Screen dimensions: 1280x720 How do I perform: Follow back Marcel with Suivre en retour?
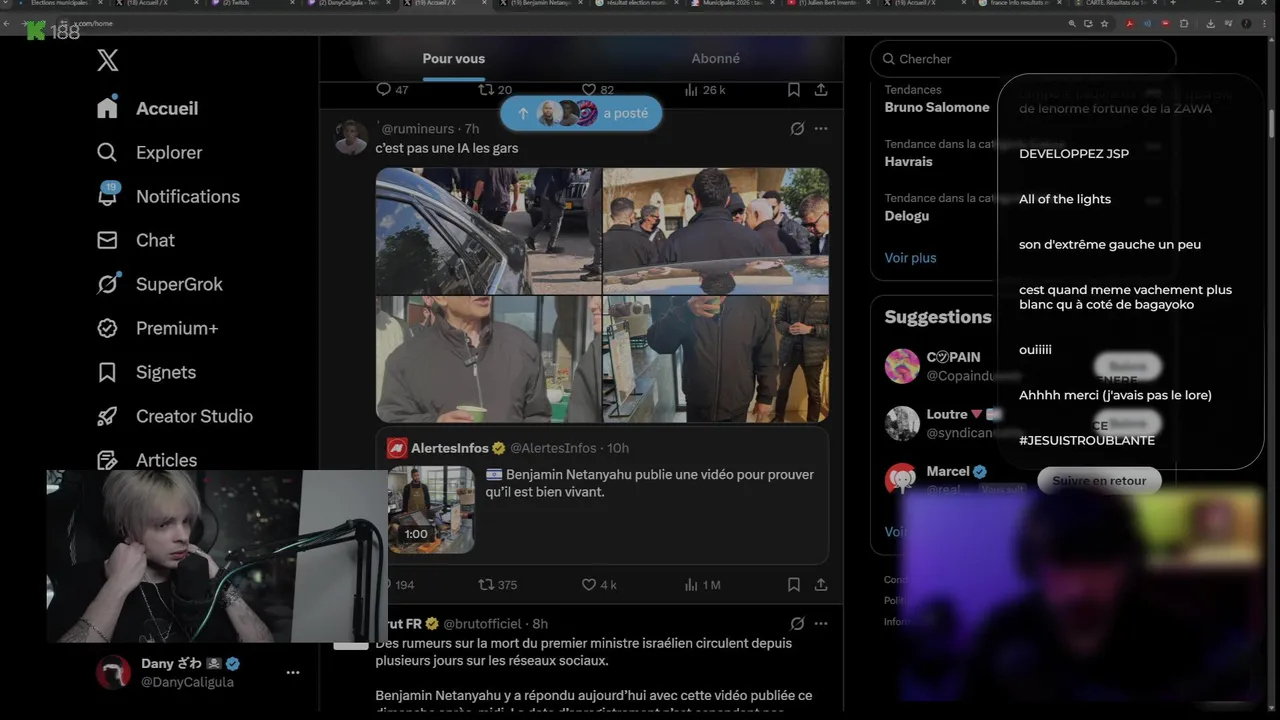pyautogui.click(x=1099, y=481)
